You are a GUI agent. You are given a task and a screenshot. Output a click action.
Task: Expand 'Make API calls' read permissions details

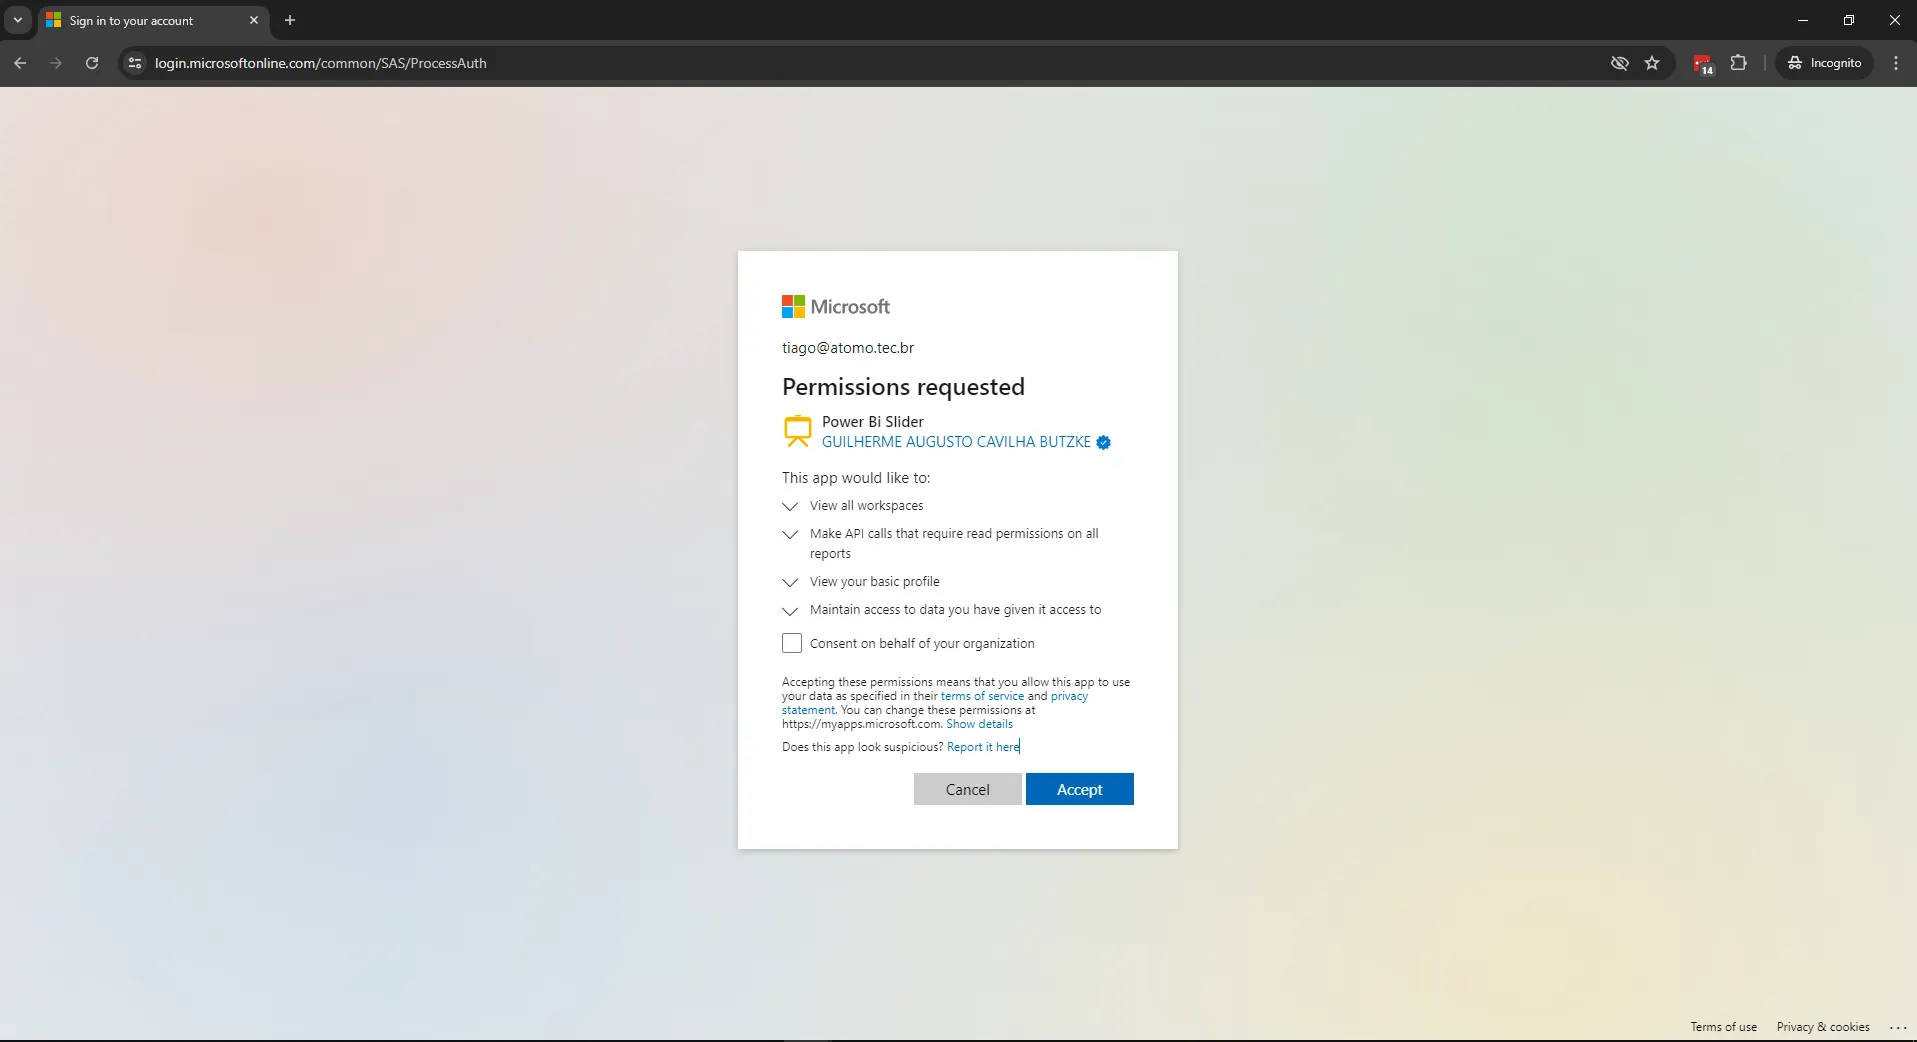point(790,534)
